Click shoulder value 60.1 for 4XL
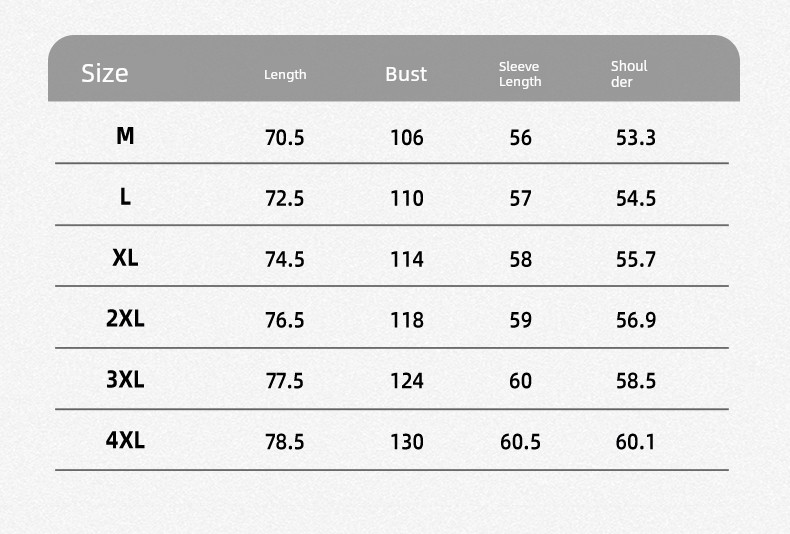The width and height of the screenshot is (790, 534). [x=635, y=442]
